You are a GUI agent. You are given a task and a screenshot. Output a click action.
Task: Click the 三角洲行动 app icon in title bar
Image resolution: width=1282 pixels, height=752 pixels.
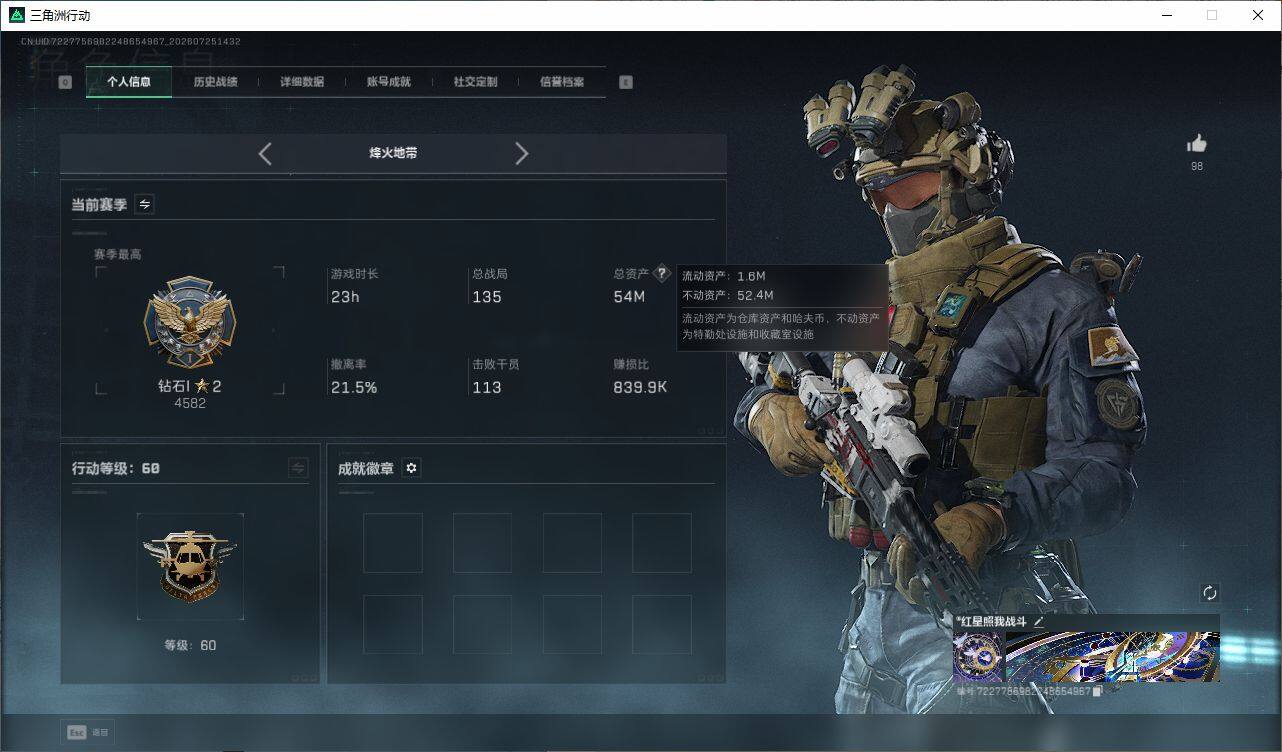point(16,15)
